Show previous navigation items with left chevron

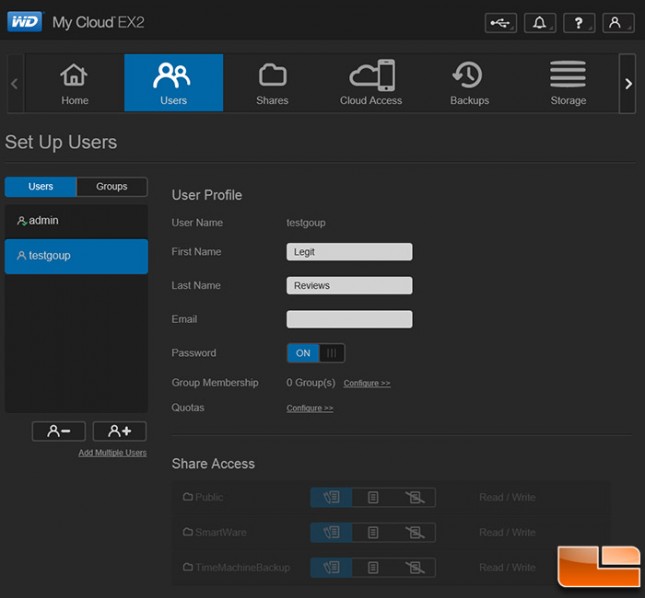pos(15,83)
